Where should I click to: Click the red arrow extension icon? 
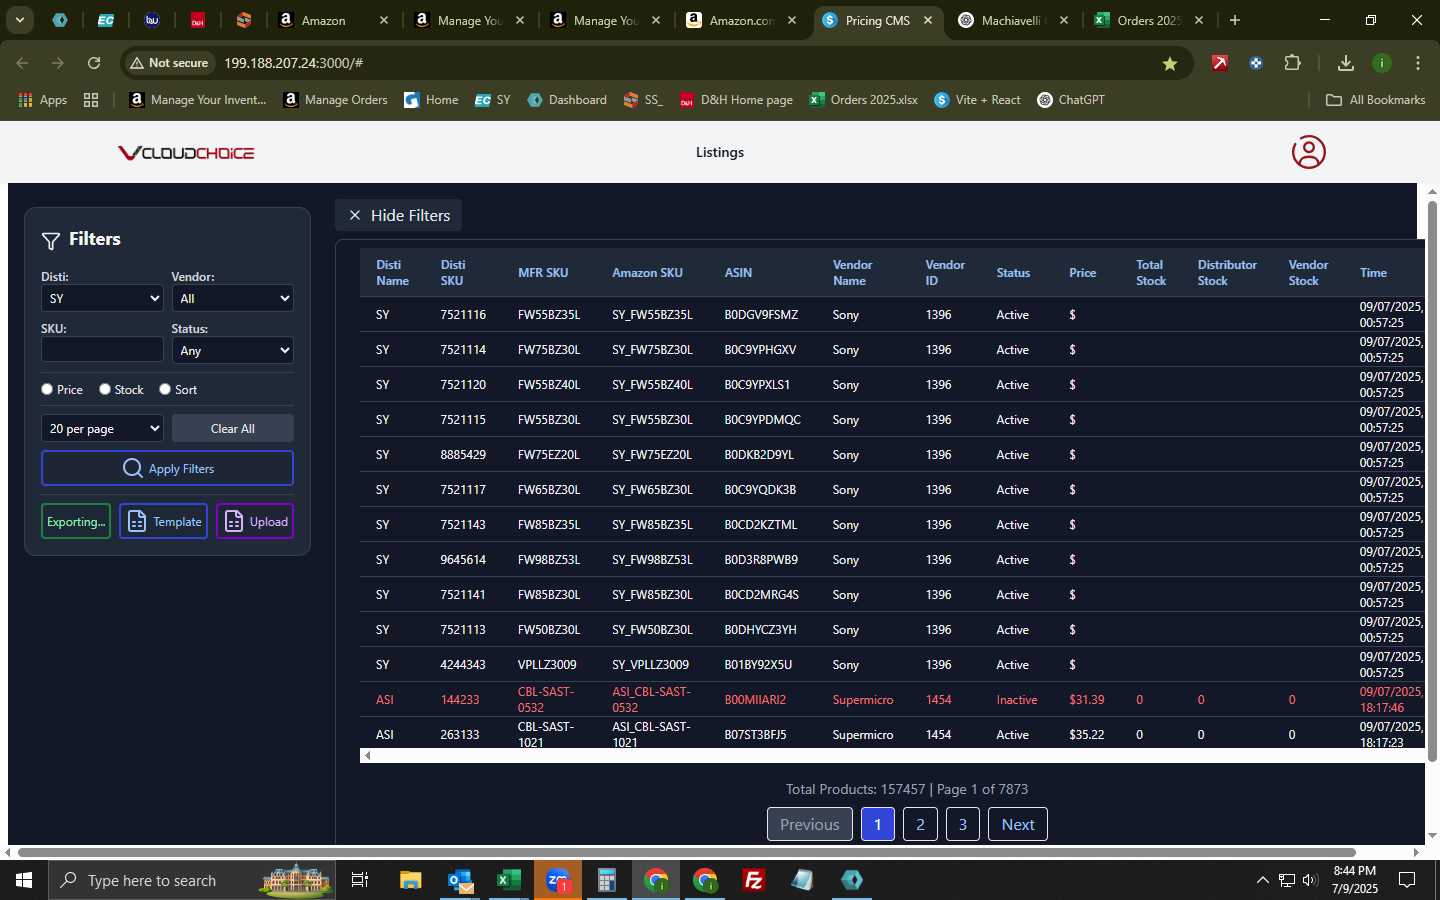(1220, 63)
